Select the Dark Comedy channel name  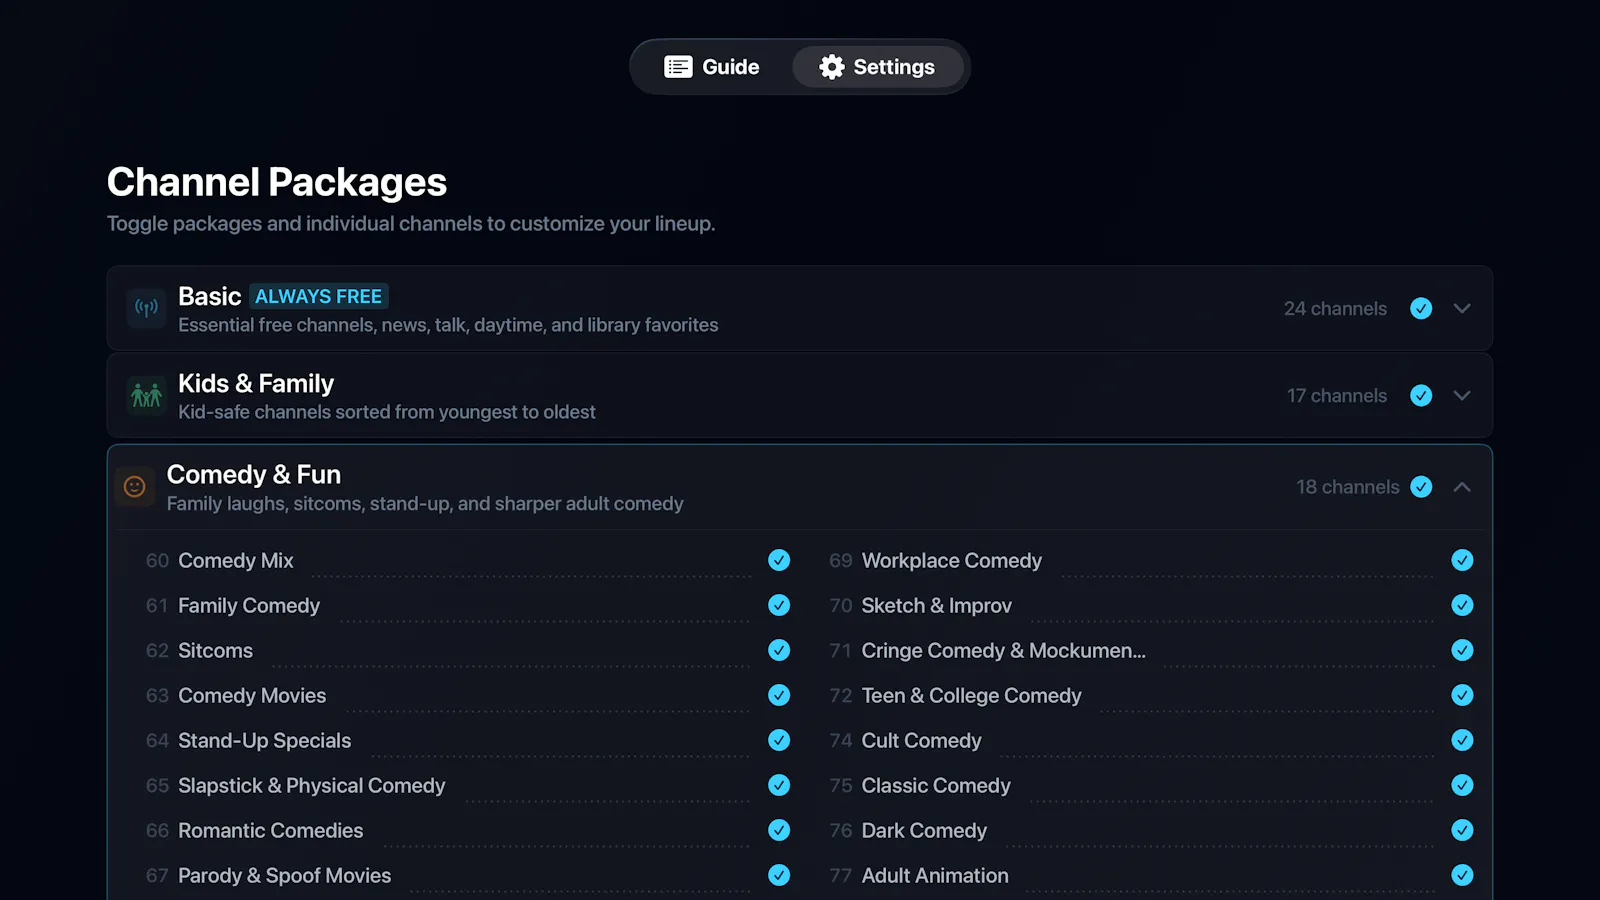(x=924, y=830)
